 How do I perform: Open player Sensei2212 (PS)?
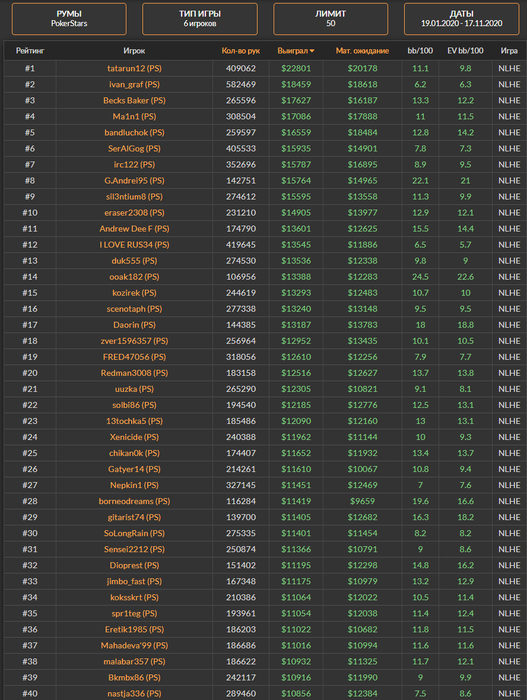[134, 550]
